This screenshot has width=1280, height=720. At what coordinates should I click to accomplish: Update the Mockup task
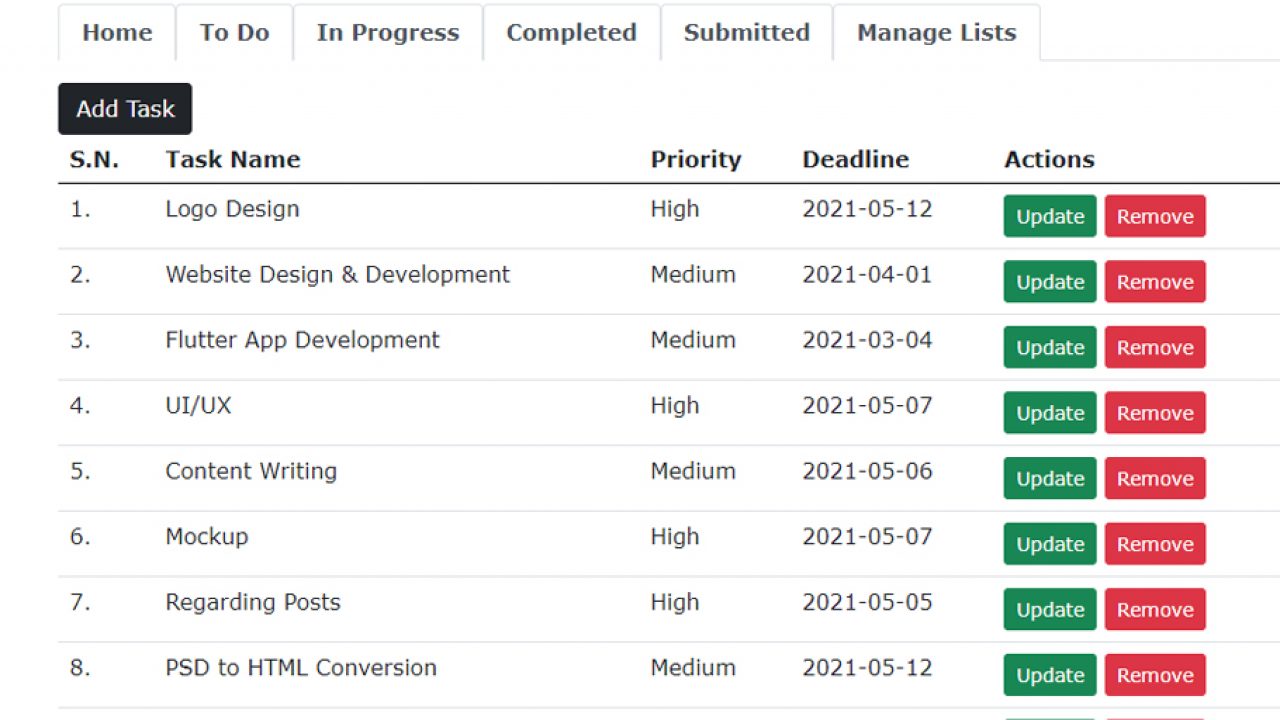(1050, 544)
